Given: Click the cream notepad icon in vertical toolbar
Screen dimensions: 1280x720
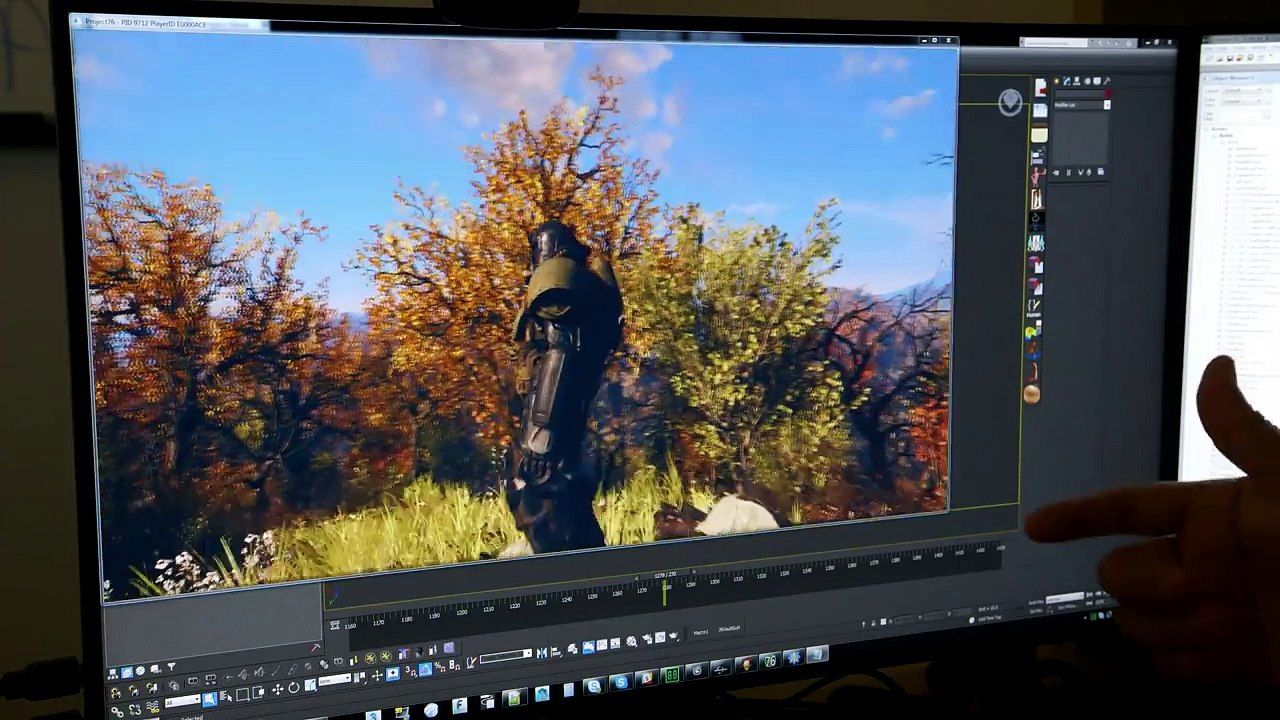Looking at the screenshot, I should coord(1039,134).
